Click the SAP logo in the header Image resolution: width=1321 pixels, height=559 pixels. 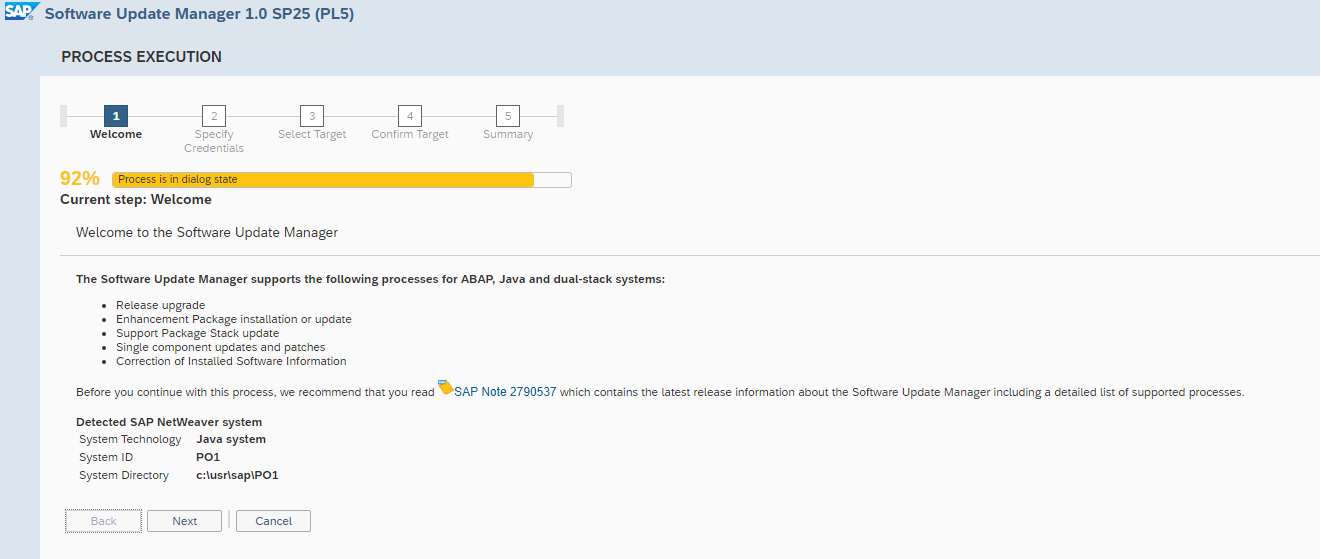coord(19,13)
